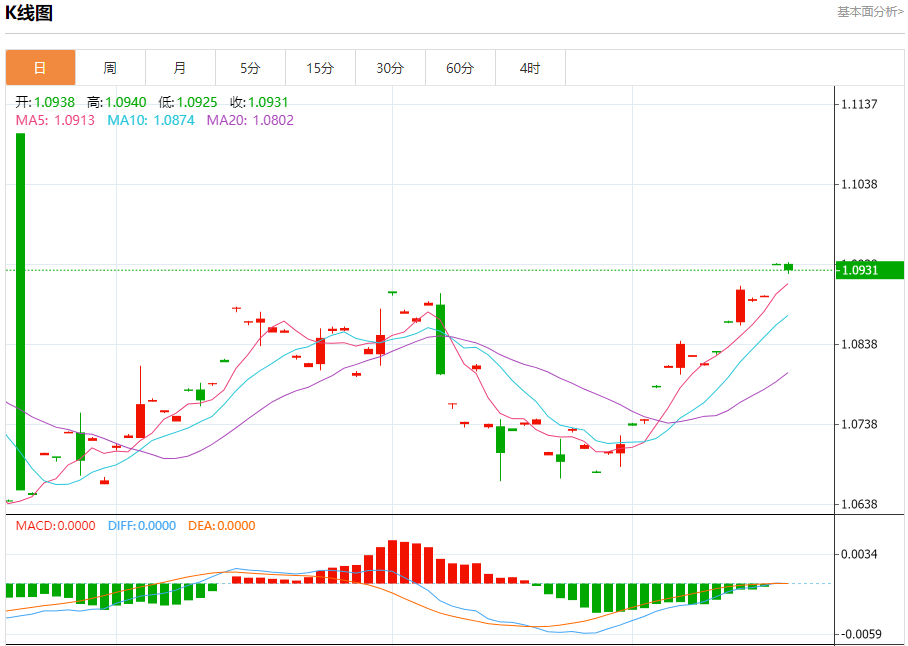Click the MA20 indicator label

point(250,120)
